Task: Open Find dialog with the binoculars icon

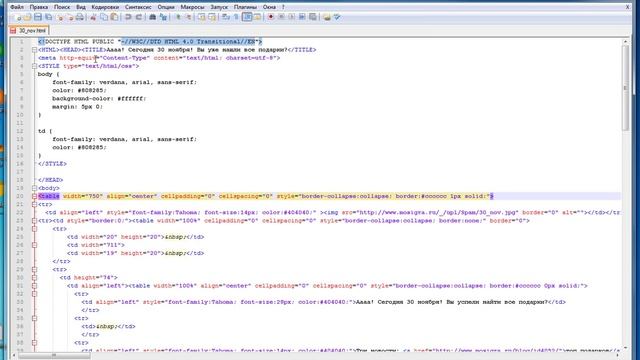Action: [x=153, y=17]
